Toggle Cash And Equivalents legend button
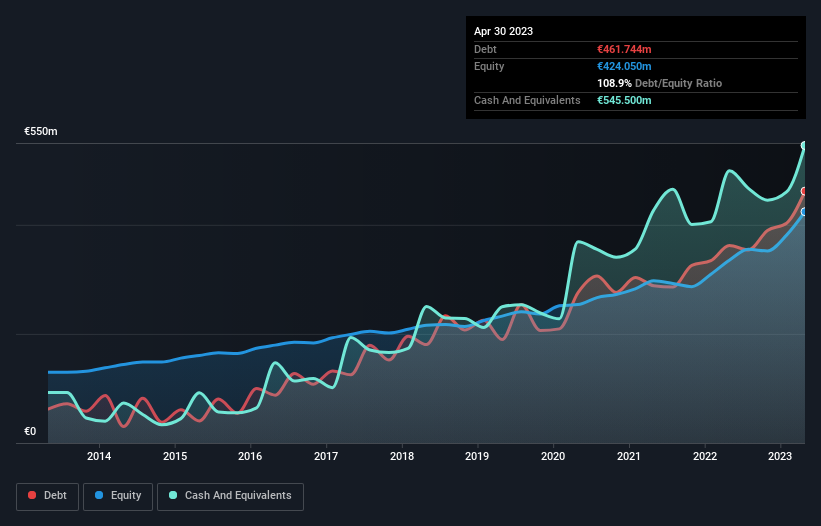Screen dimensions: 821x526 coord(230,496)
